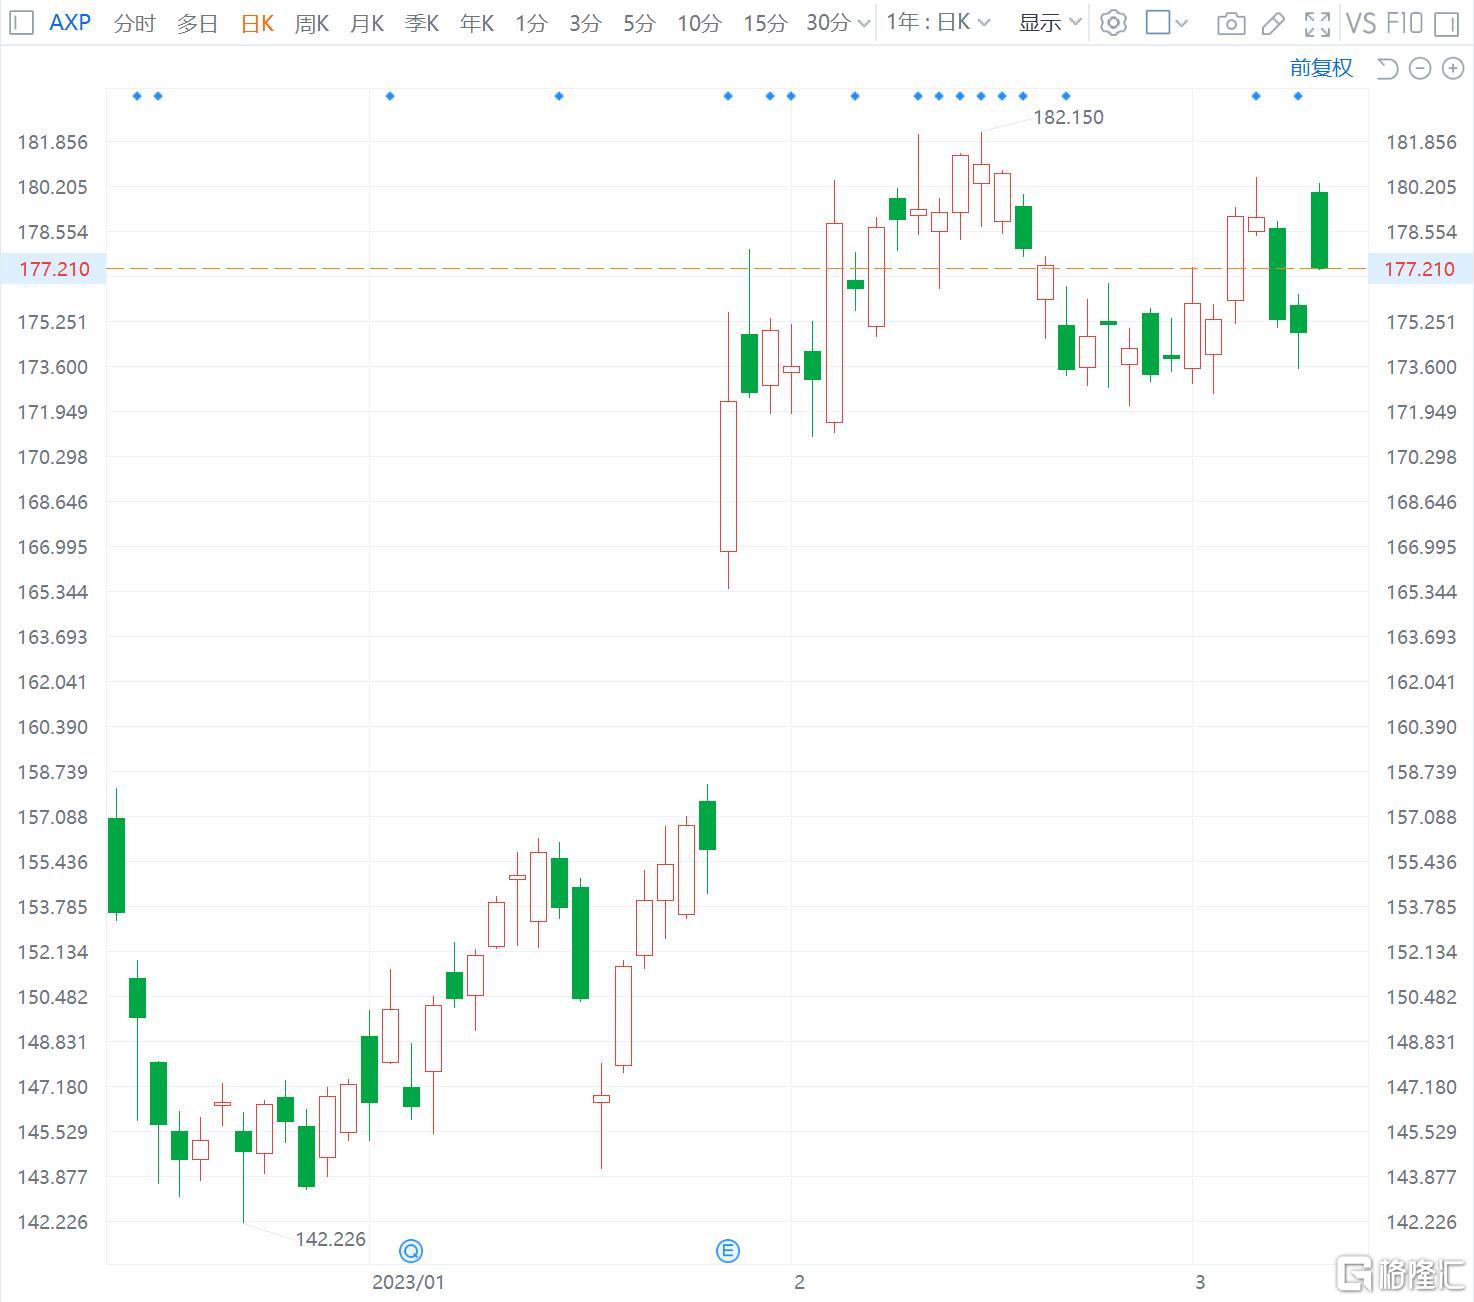The image size is (1474, 1302).
Task: Open chart settings gear icon
Action: pyautogui.click(x=1113, y=22)
